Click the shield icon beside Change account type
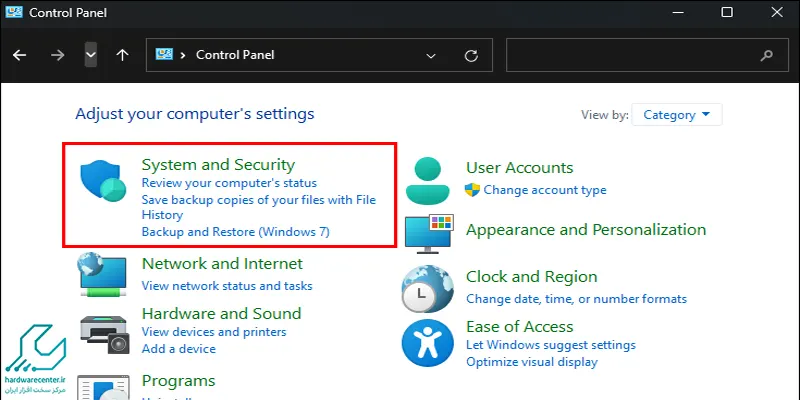The width and height of the screenshot is (800, 400). (472, 190)
